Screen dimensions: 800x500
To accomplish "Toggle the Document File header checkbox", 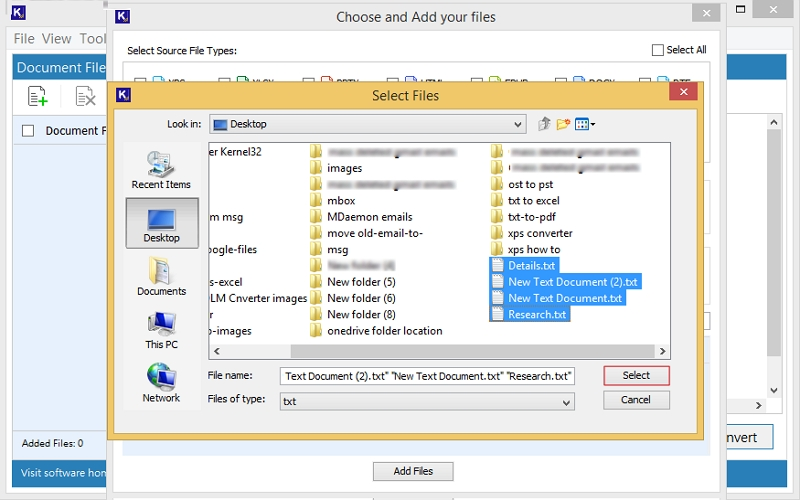I will (x=28, y=131).
